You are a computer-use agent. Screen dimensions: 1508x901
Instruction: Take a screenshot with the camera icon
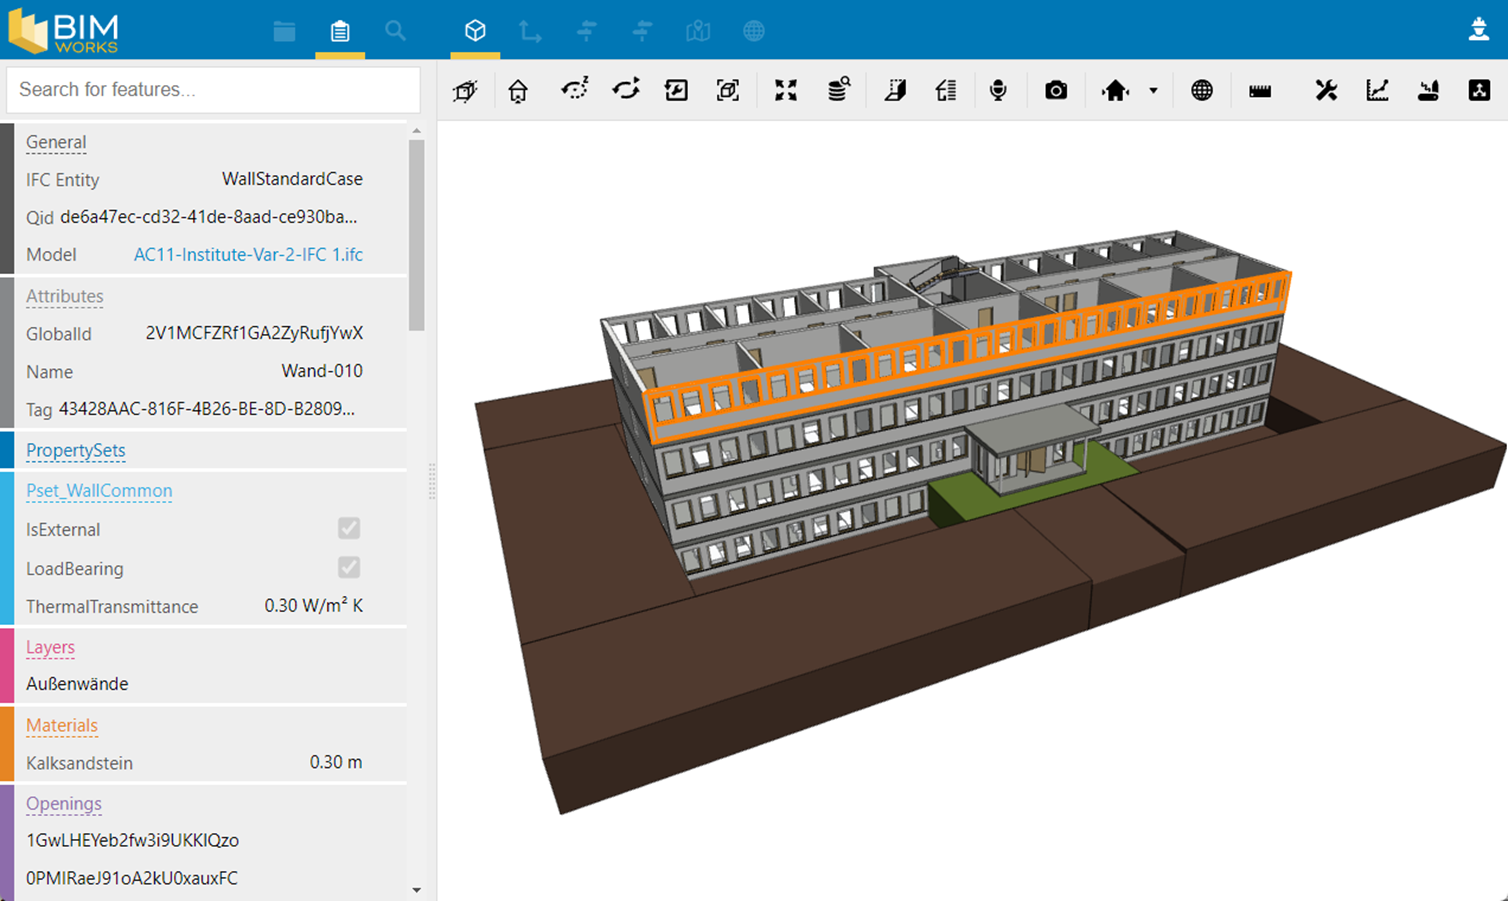[x=1056, y=90]
